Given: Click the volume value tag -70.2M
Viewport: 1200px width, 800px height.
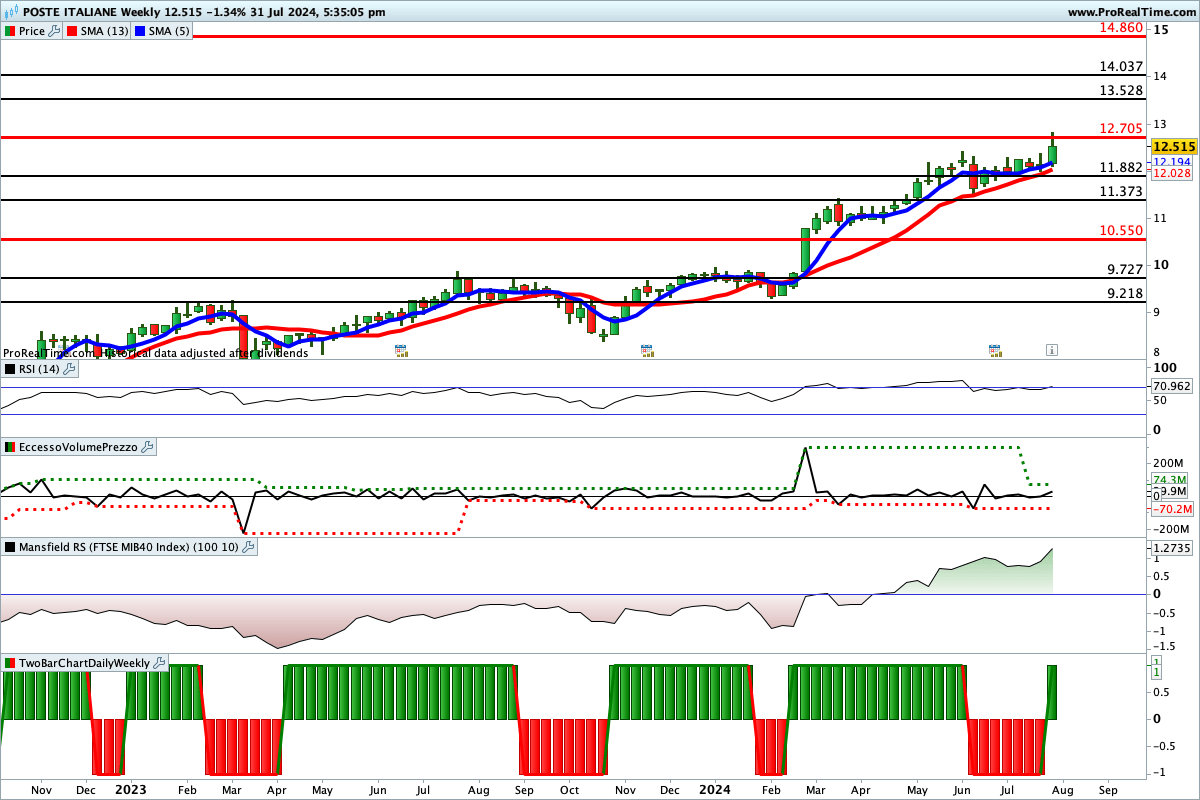Looking at the screenshot, I should pyautogui.click(x=1170, y=508).
